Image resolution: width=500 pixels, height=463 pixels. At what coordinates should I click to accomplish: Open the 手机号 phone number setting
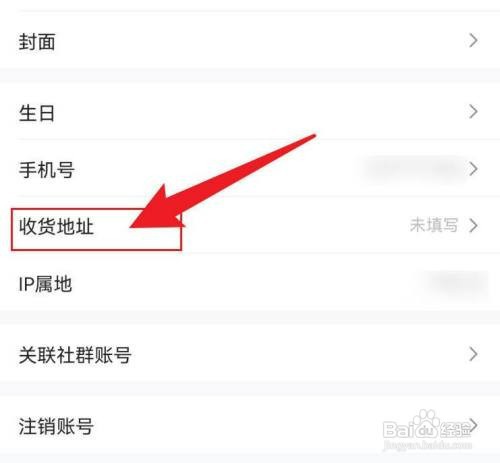(x=250, y=169)
